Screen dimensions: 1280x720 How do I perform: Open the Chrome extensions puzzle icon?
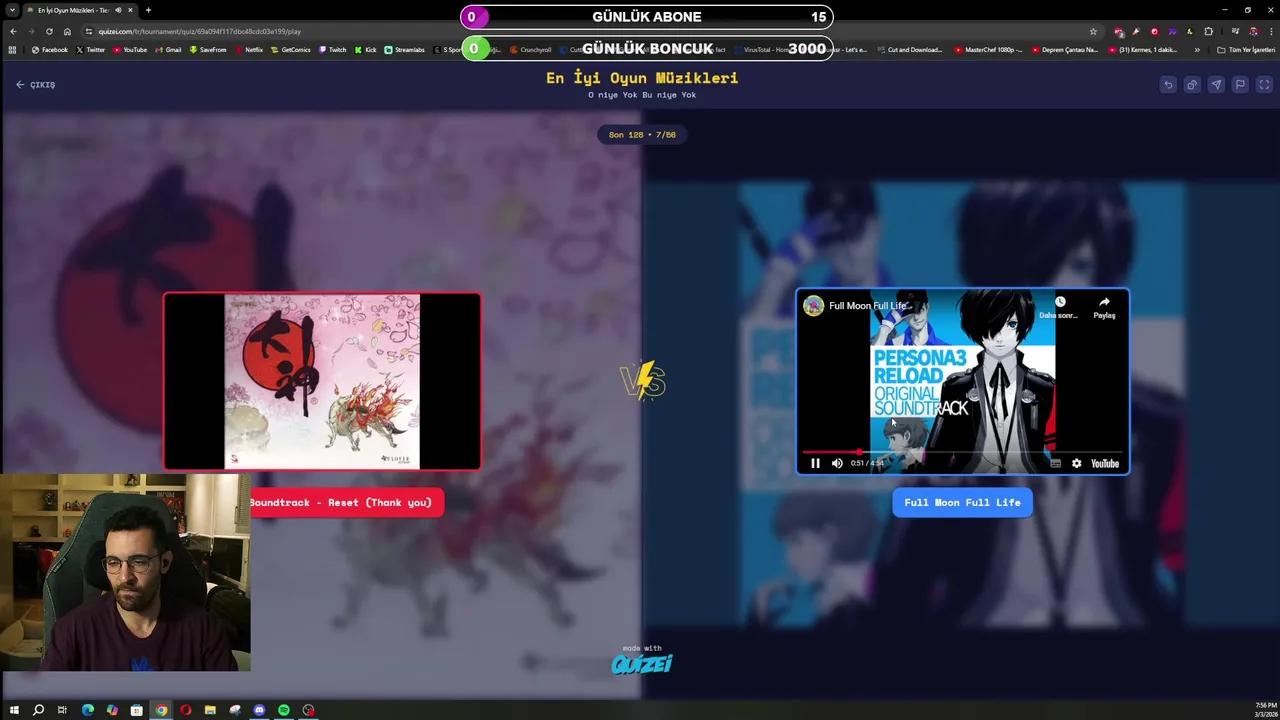tap(1208, 31)
